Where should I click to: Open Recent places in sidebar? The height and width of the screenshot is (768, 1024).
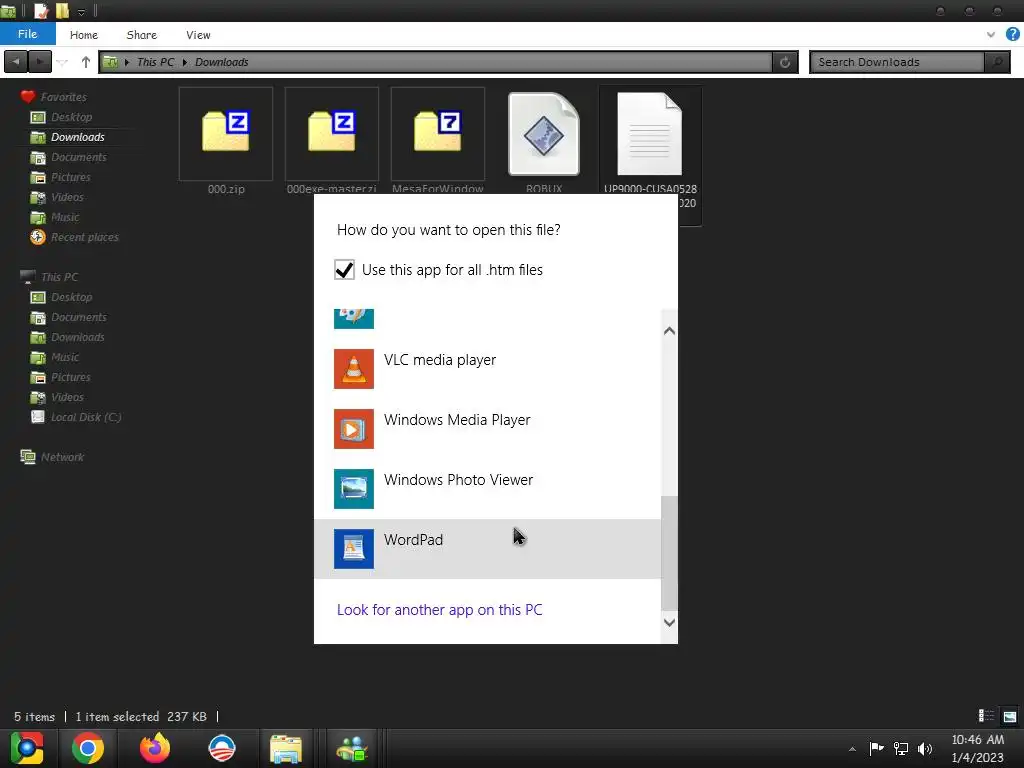pos(84,237)
